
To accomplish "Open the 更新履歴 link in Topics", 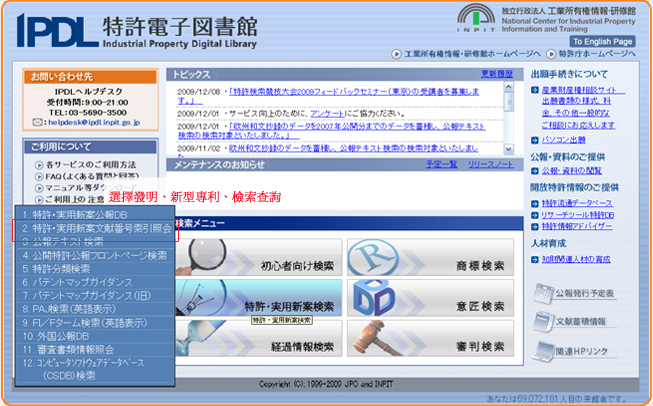I will (496, 74).
